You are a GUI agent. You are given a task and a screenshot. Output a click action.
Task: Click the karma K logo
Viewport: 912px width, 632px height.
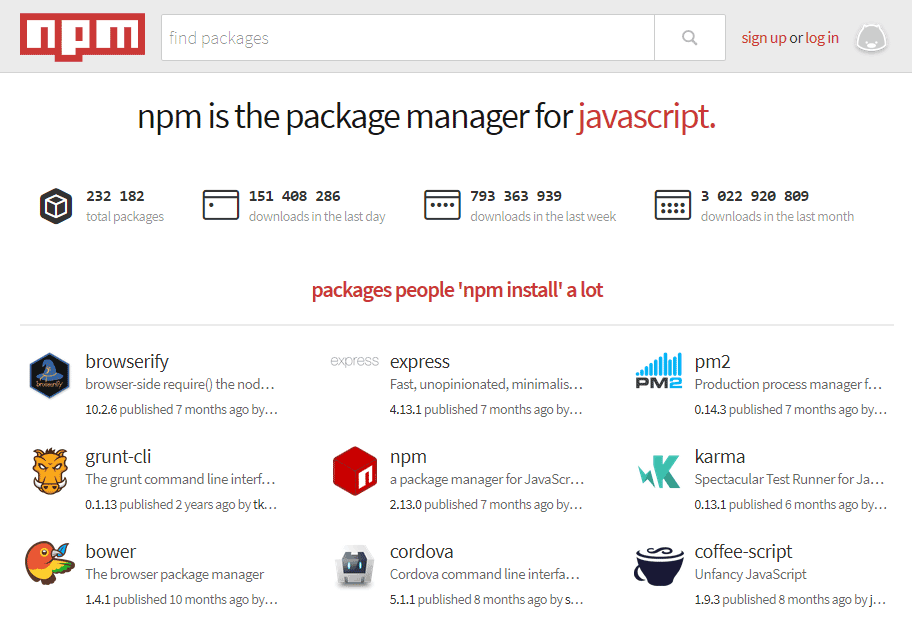(659, 471)
